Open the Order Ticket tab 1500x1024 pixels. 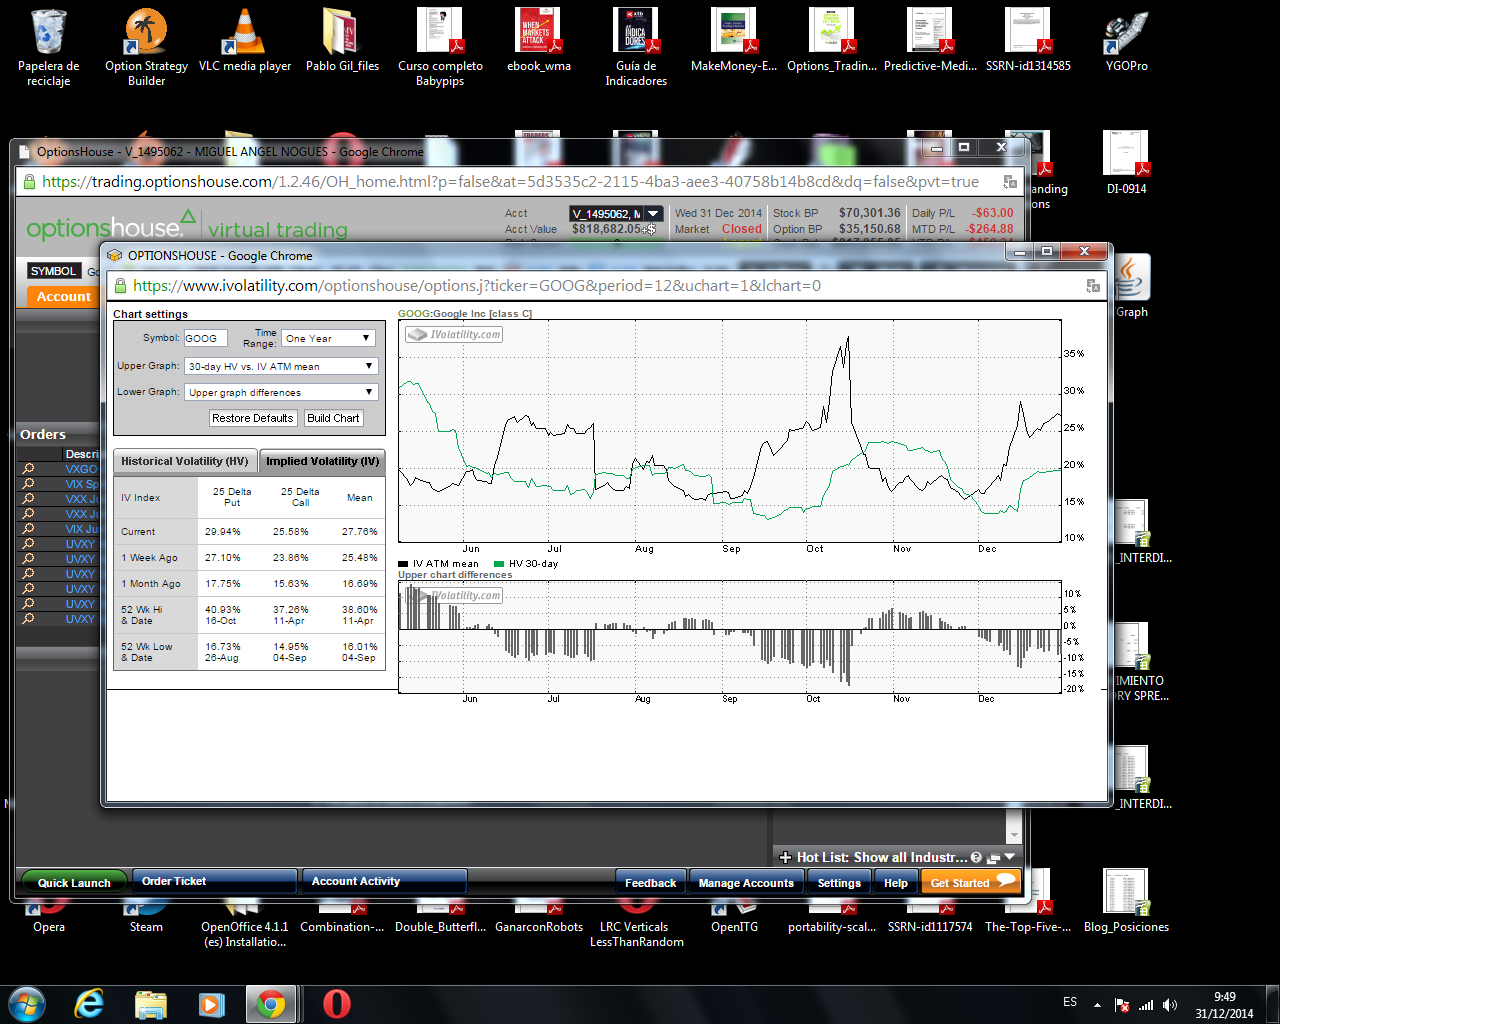[215, 881]
